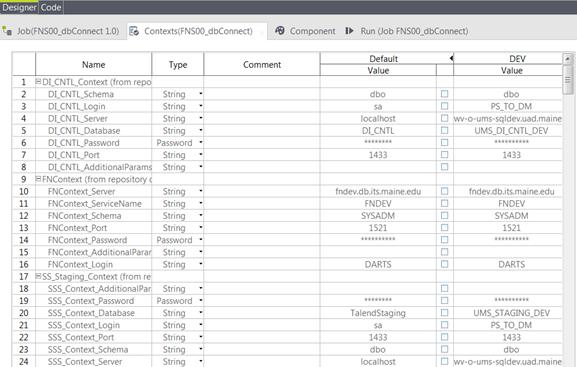The image size is (577, 367).
Task: Click the Default context header
Action: pos(383,59)
